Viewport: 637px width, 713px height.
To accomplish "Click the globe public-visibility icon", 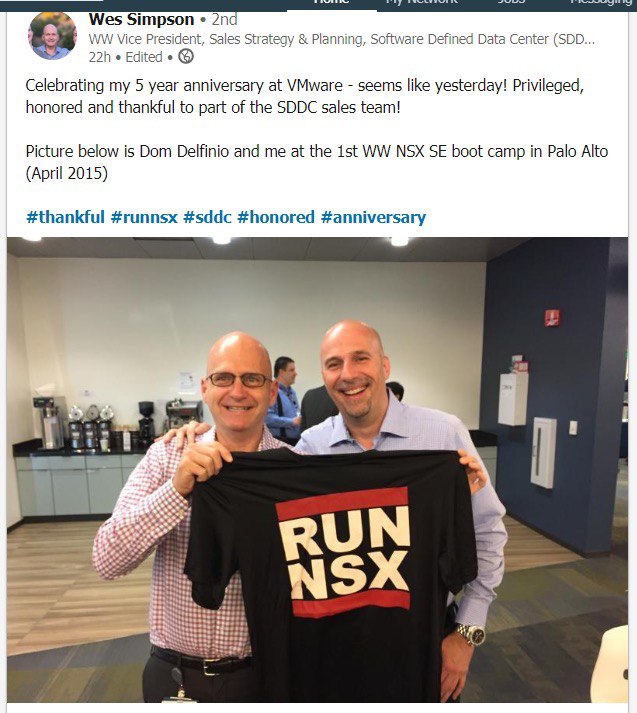I will click(x=186, y=56).
